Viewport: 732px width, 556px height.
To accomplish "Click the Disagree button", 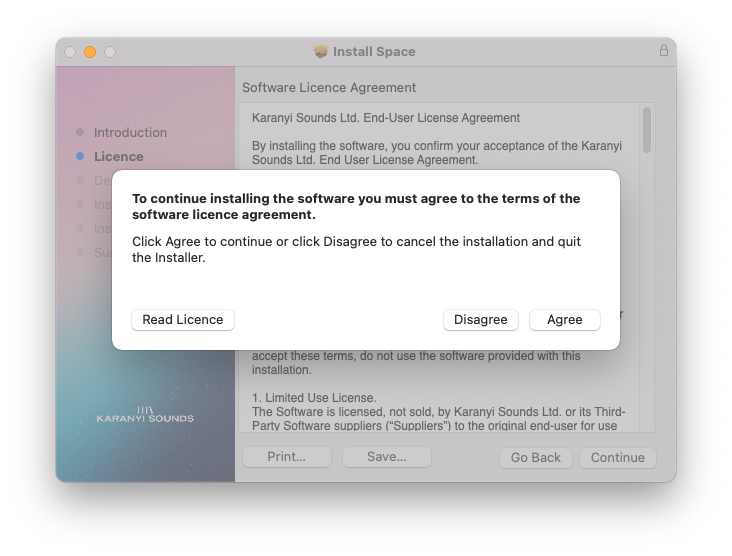I will click(x=480, y=320).
